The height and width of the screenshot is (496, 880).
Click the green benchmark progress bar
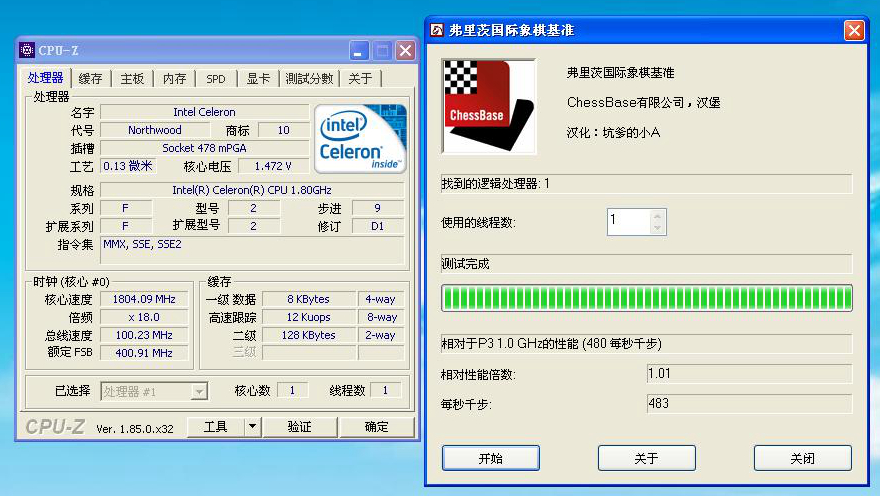(647, 298)
